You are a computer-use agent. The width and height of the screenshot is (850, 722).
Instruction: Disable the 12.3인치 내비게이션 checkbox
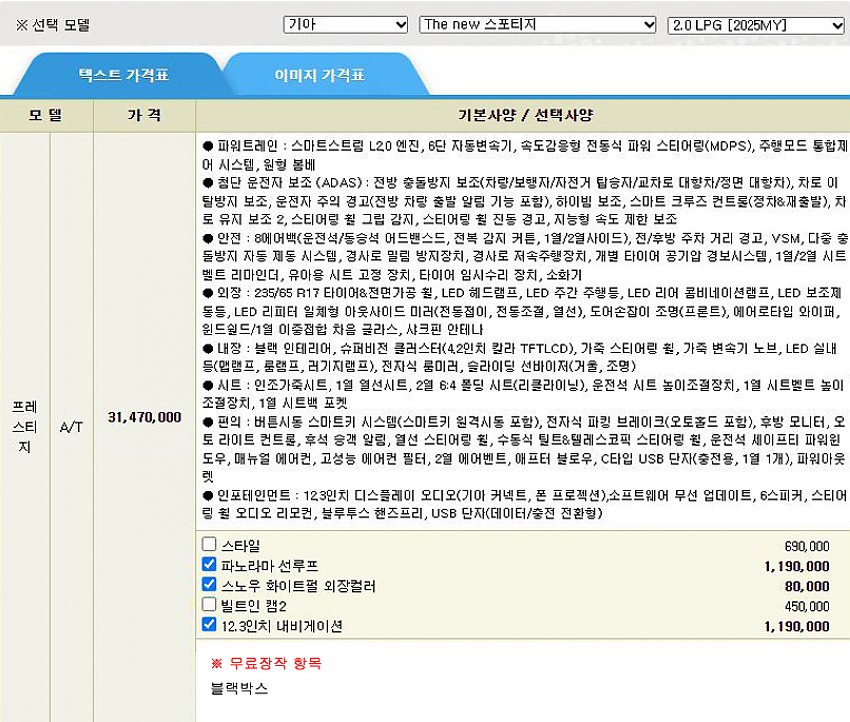click(209, 625)
